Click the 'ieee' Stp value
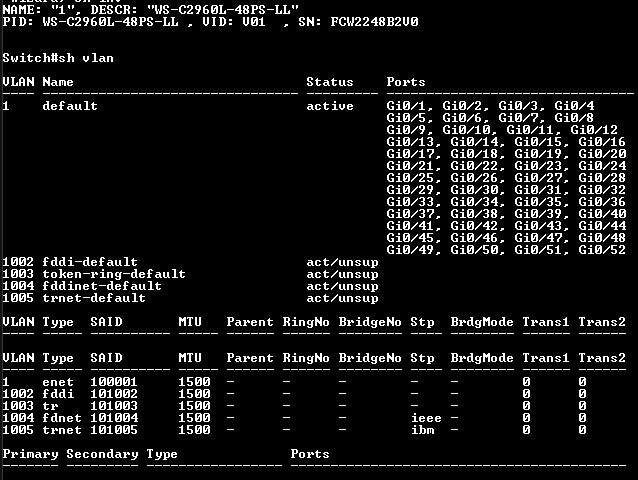The width and height of the screenshot is (638, 480). point(426,418)
